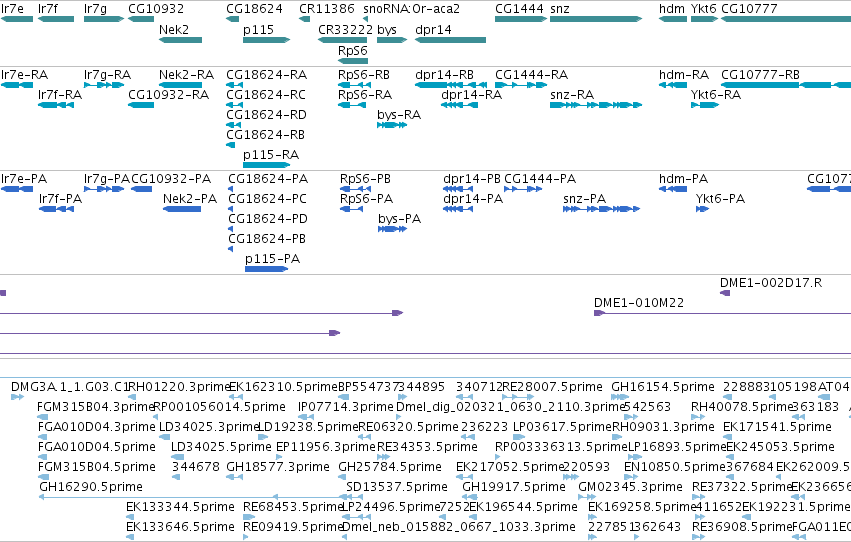Select the Ir7g gene arrow
851x542 pixels.
(x=104, y=19)
